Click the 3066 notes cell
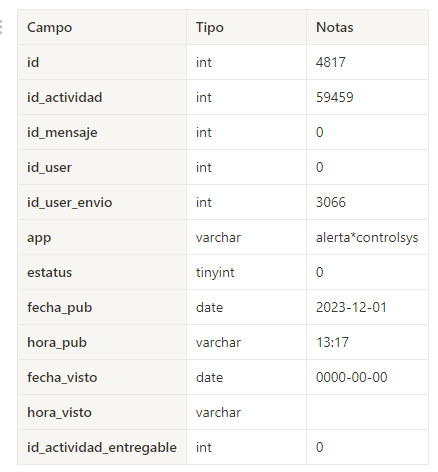 367,202
